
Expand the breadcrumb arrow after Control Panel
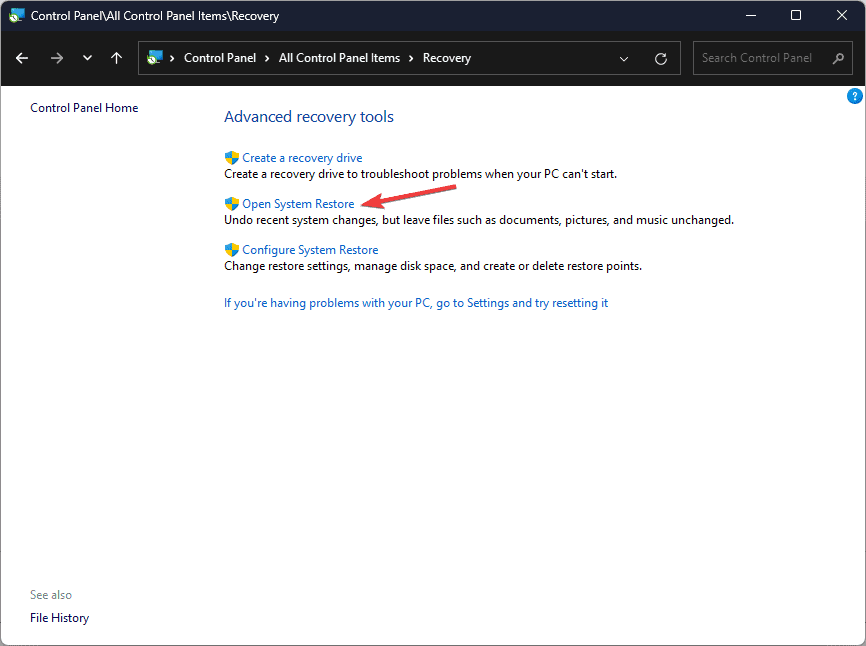point(266,58)
